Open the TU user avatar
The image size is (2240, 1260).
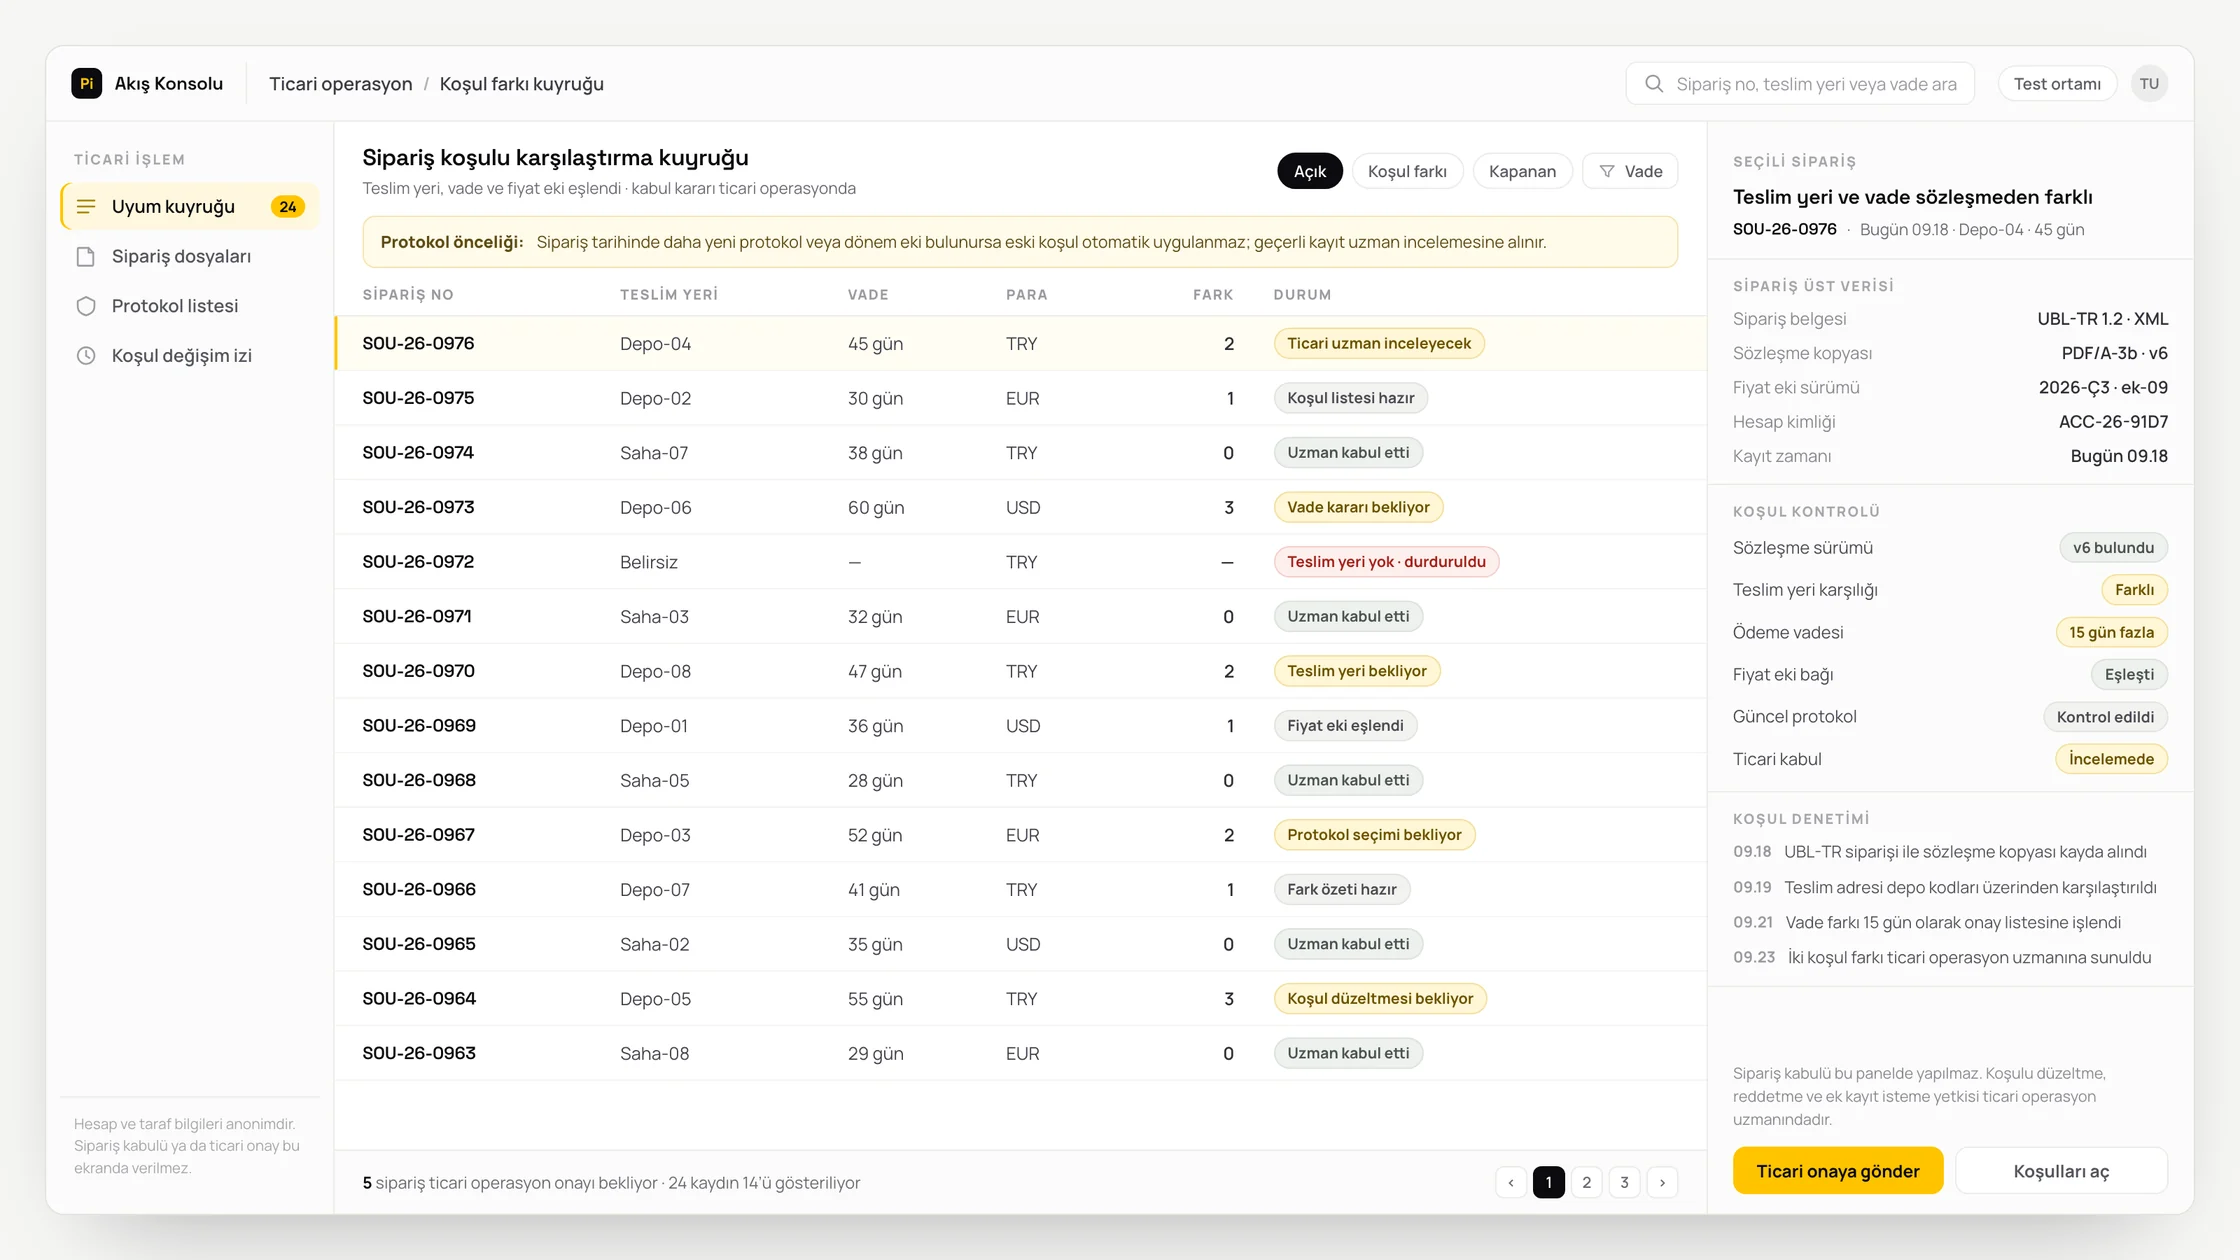pyautogui.click(x=2149, y=84)
